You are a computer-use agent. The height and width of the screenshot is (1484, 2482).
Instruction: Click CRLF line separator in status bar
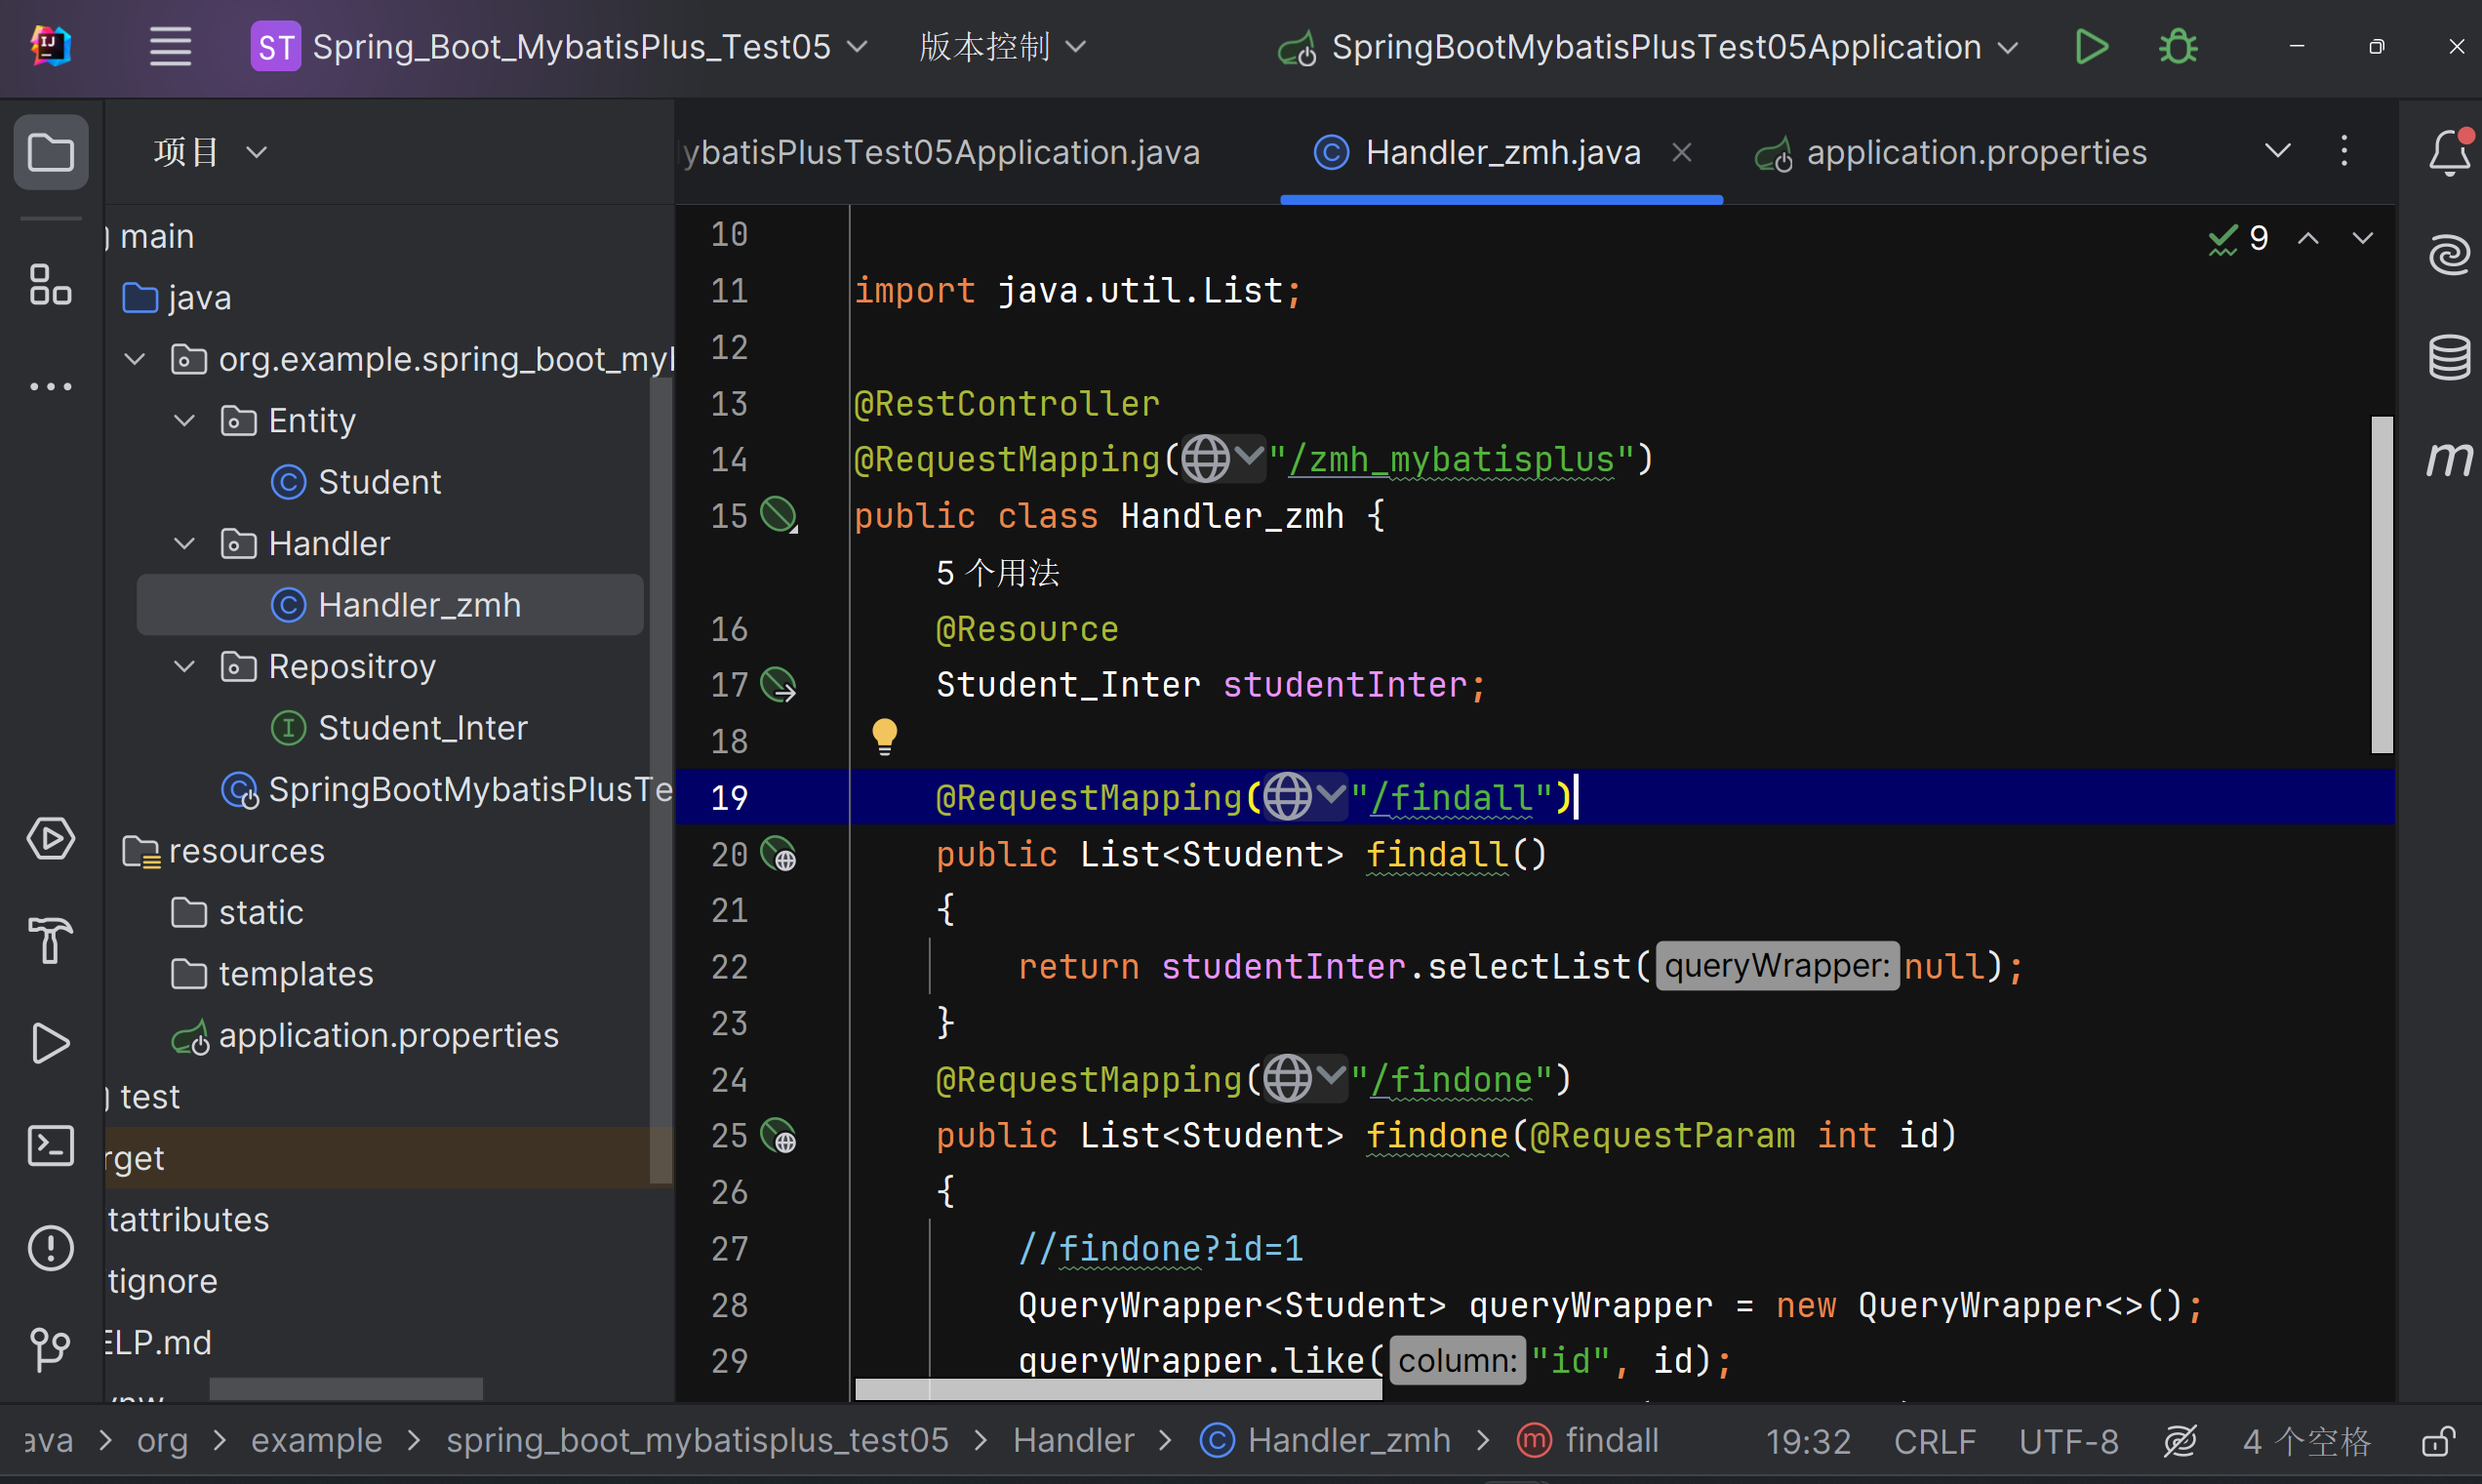click(x=1934, y=1441)
